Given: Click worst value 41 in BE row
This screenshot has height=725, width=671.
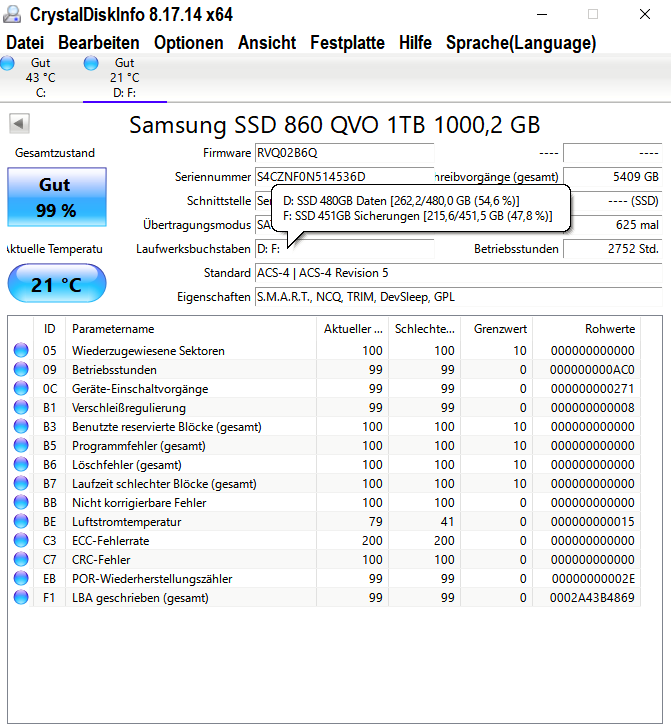Looking at the screenshot, I should click(x=447, y=522).
